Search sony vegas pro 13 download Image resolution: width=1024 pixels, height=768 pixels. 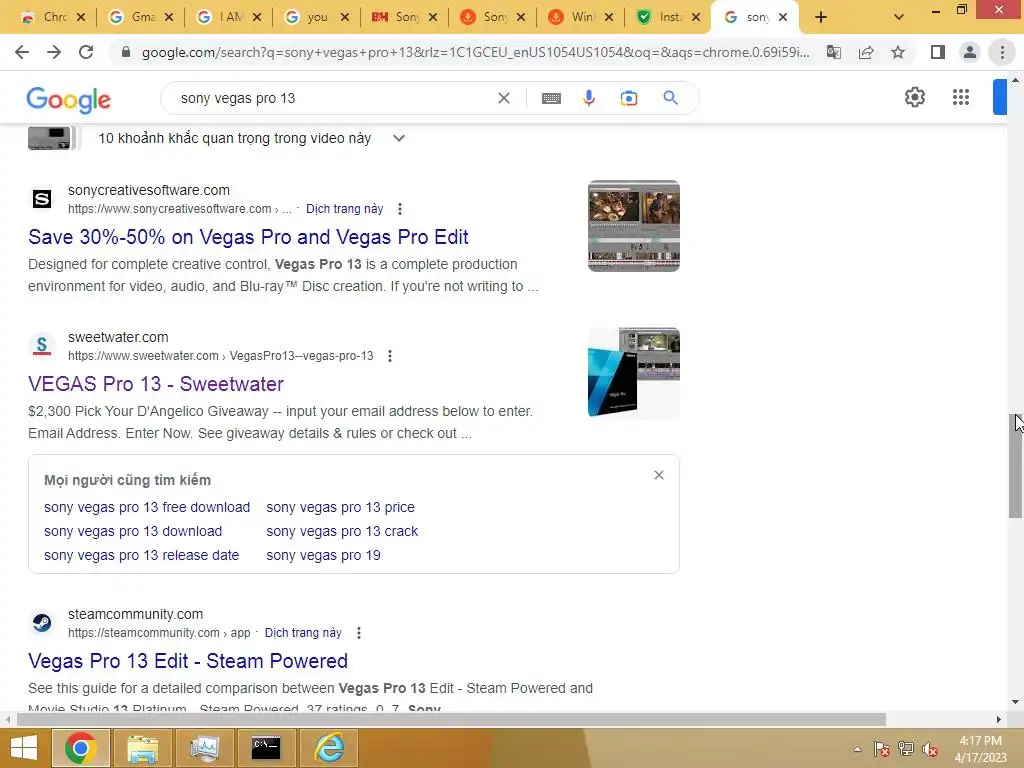[x=133, y=532]
